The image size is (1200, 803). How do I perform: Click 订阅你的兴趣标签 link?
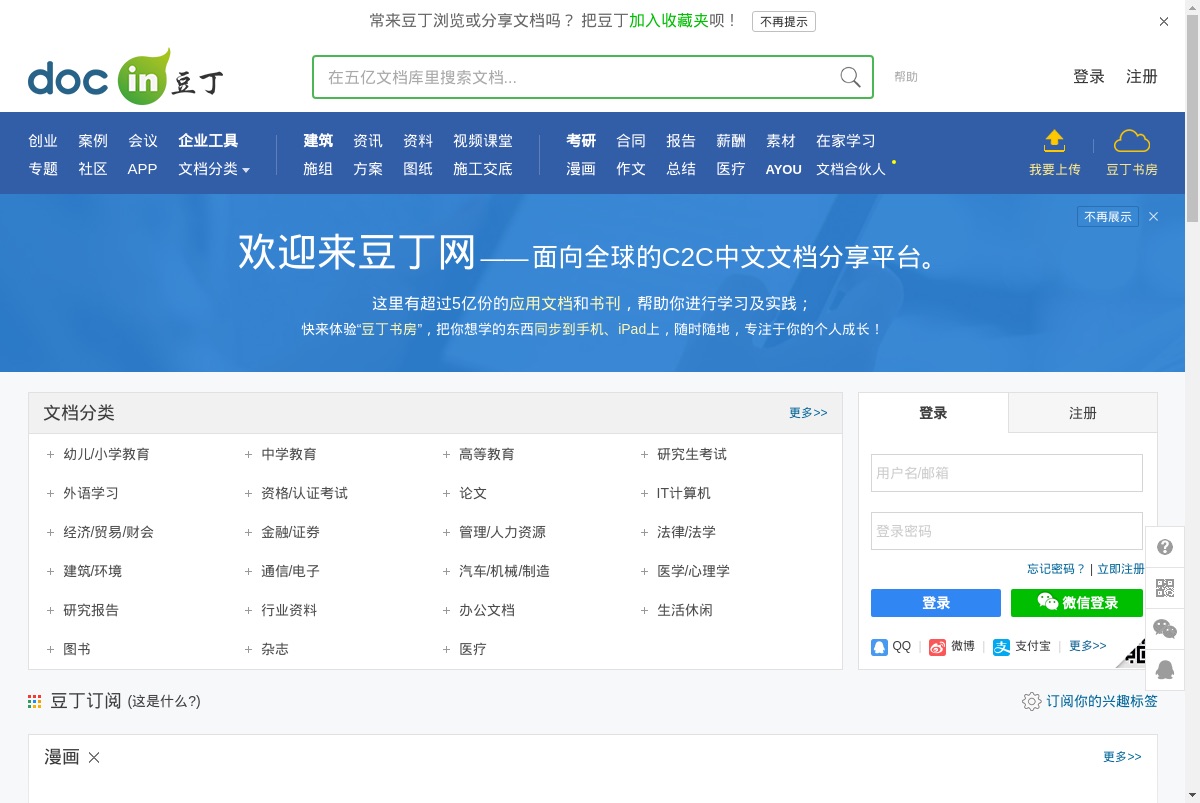pyautogui.click(x=1102, y=702)
